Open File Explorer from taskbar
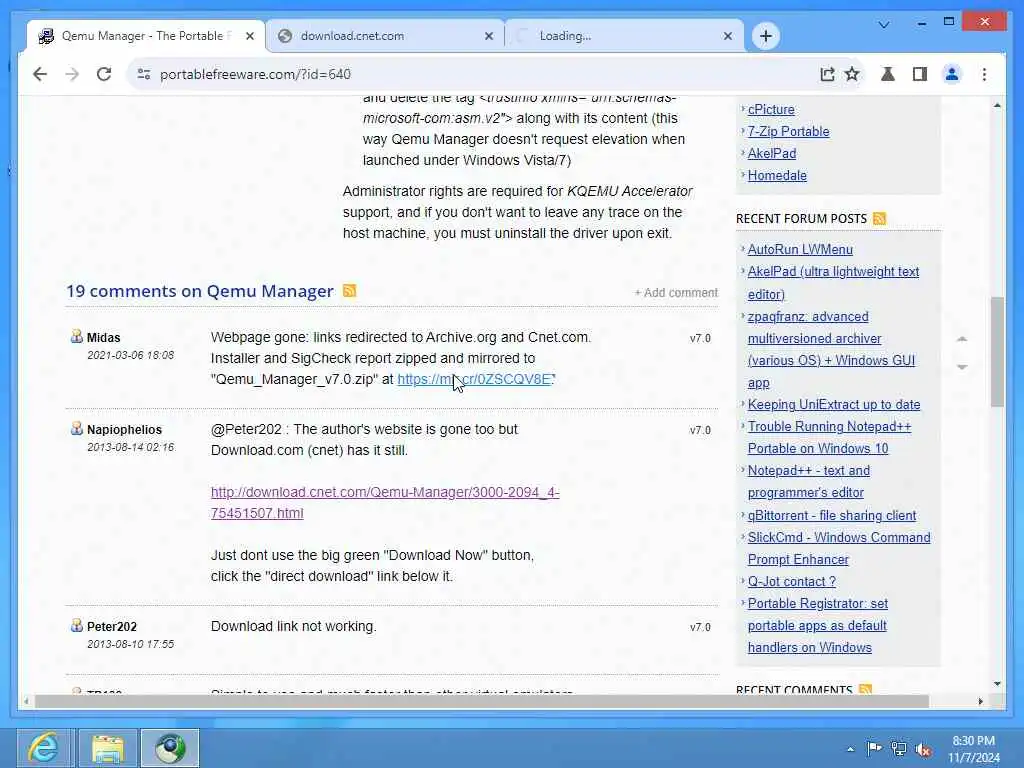Screen dimensions: 1024x768 108,748
